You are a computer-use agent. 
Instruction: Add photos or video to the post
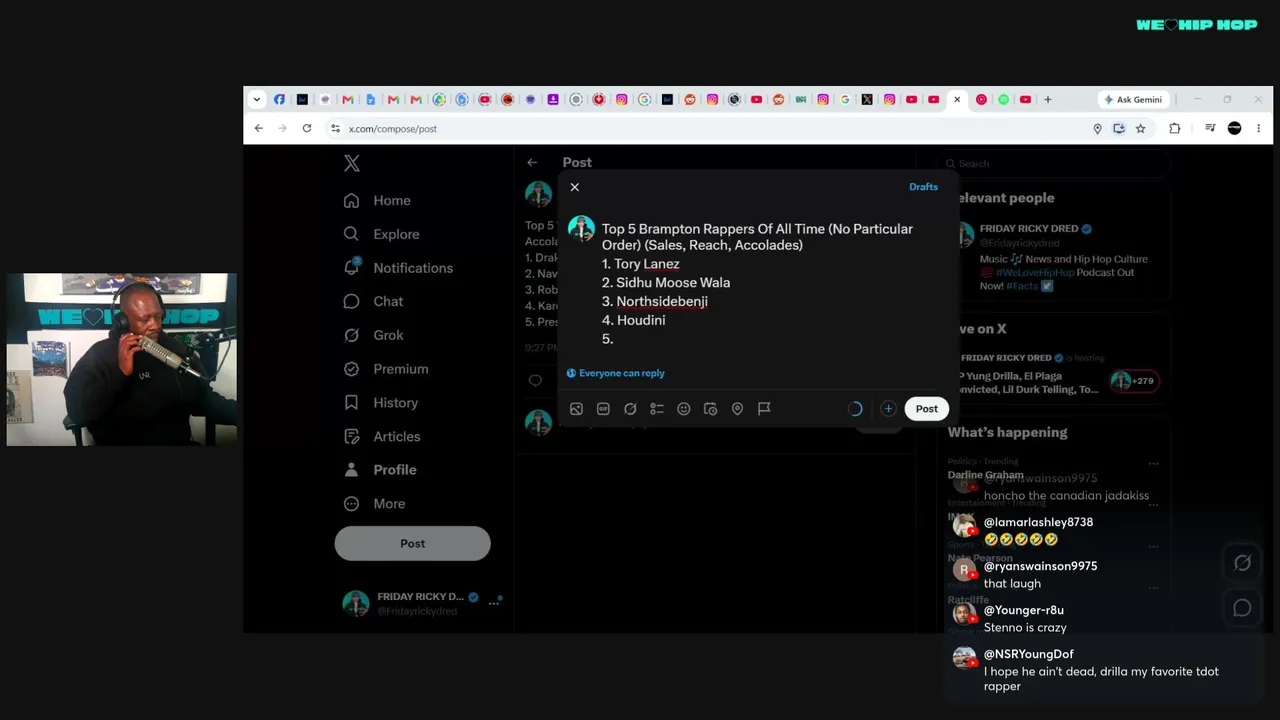pyautogui.click(x=576, y=409)
